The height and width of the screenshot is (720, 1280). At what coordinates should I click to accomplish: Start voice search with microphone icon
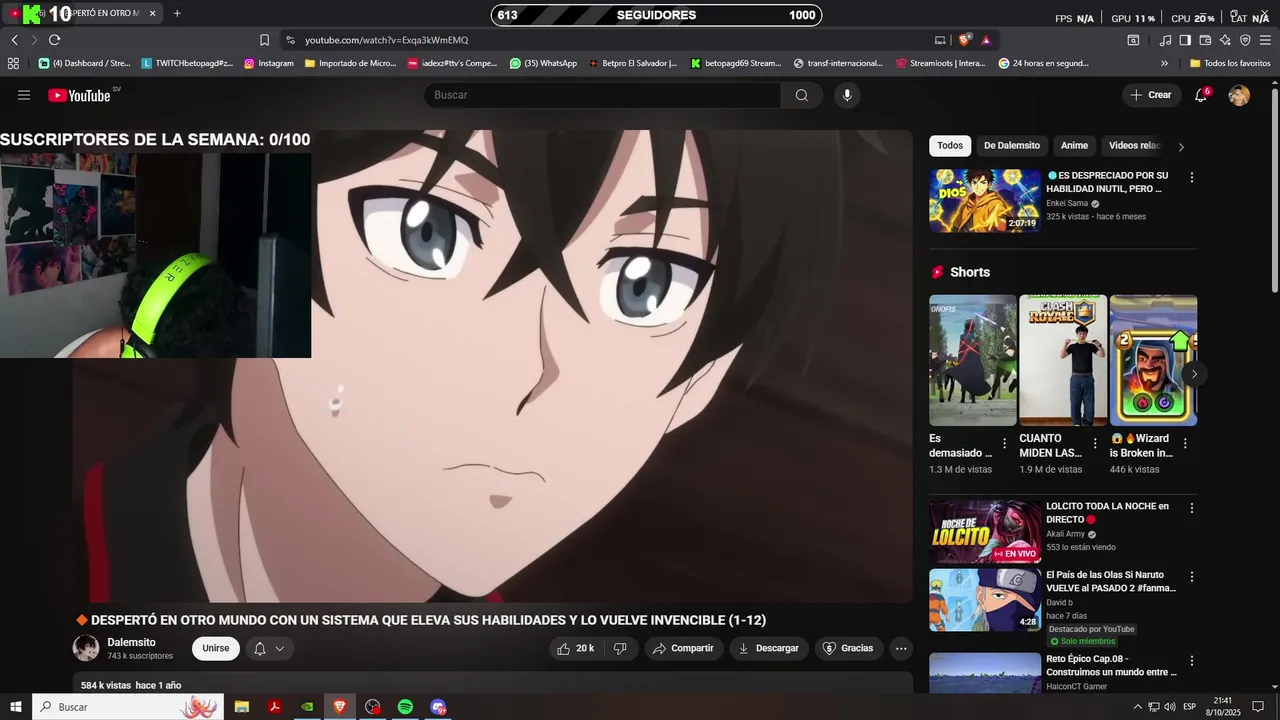point(847,95)
